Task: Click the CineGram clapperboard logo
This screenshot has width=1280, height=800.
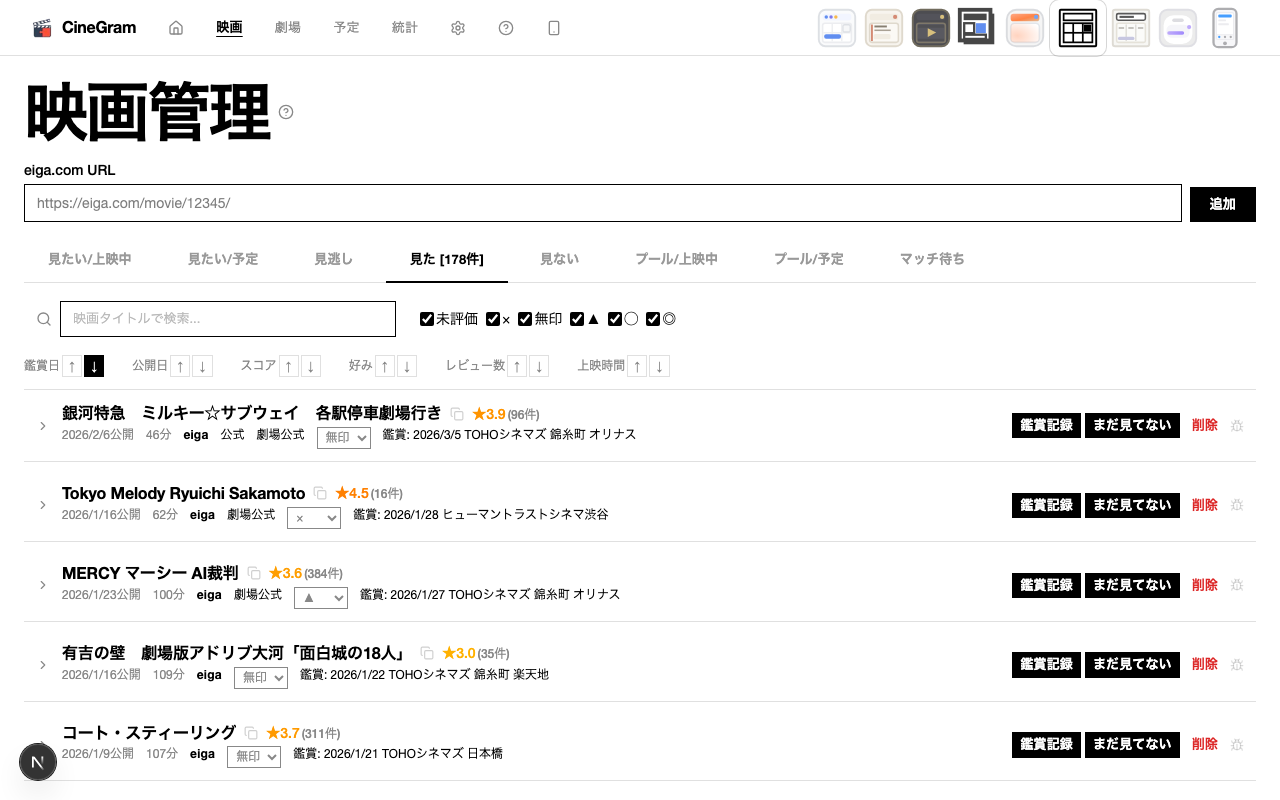Action: (x=42, y=28)
